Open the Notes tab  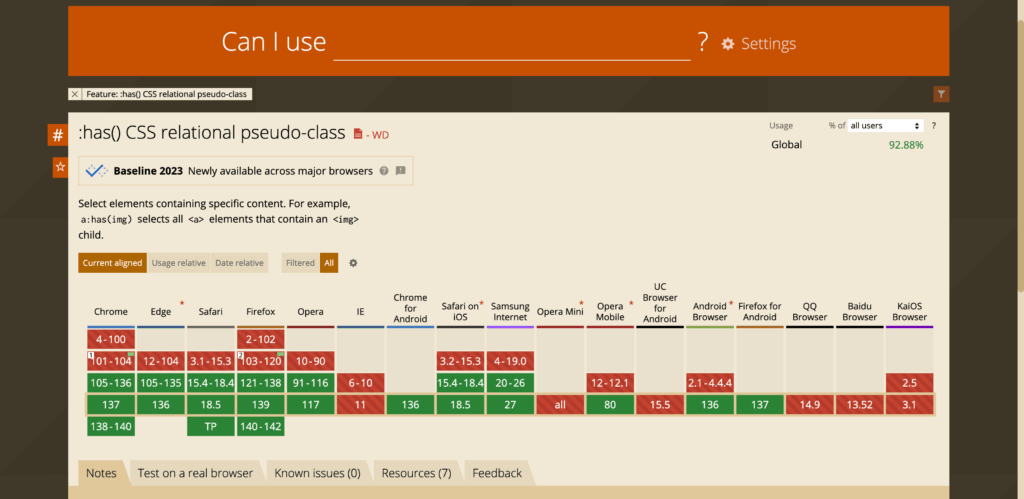(101, 473)
